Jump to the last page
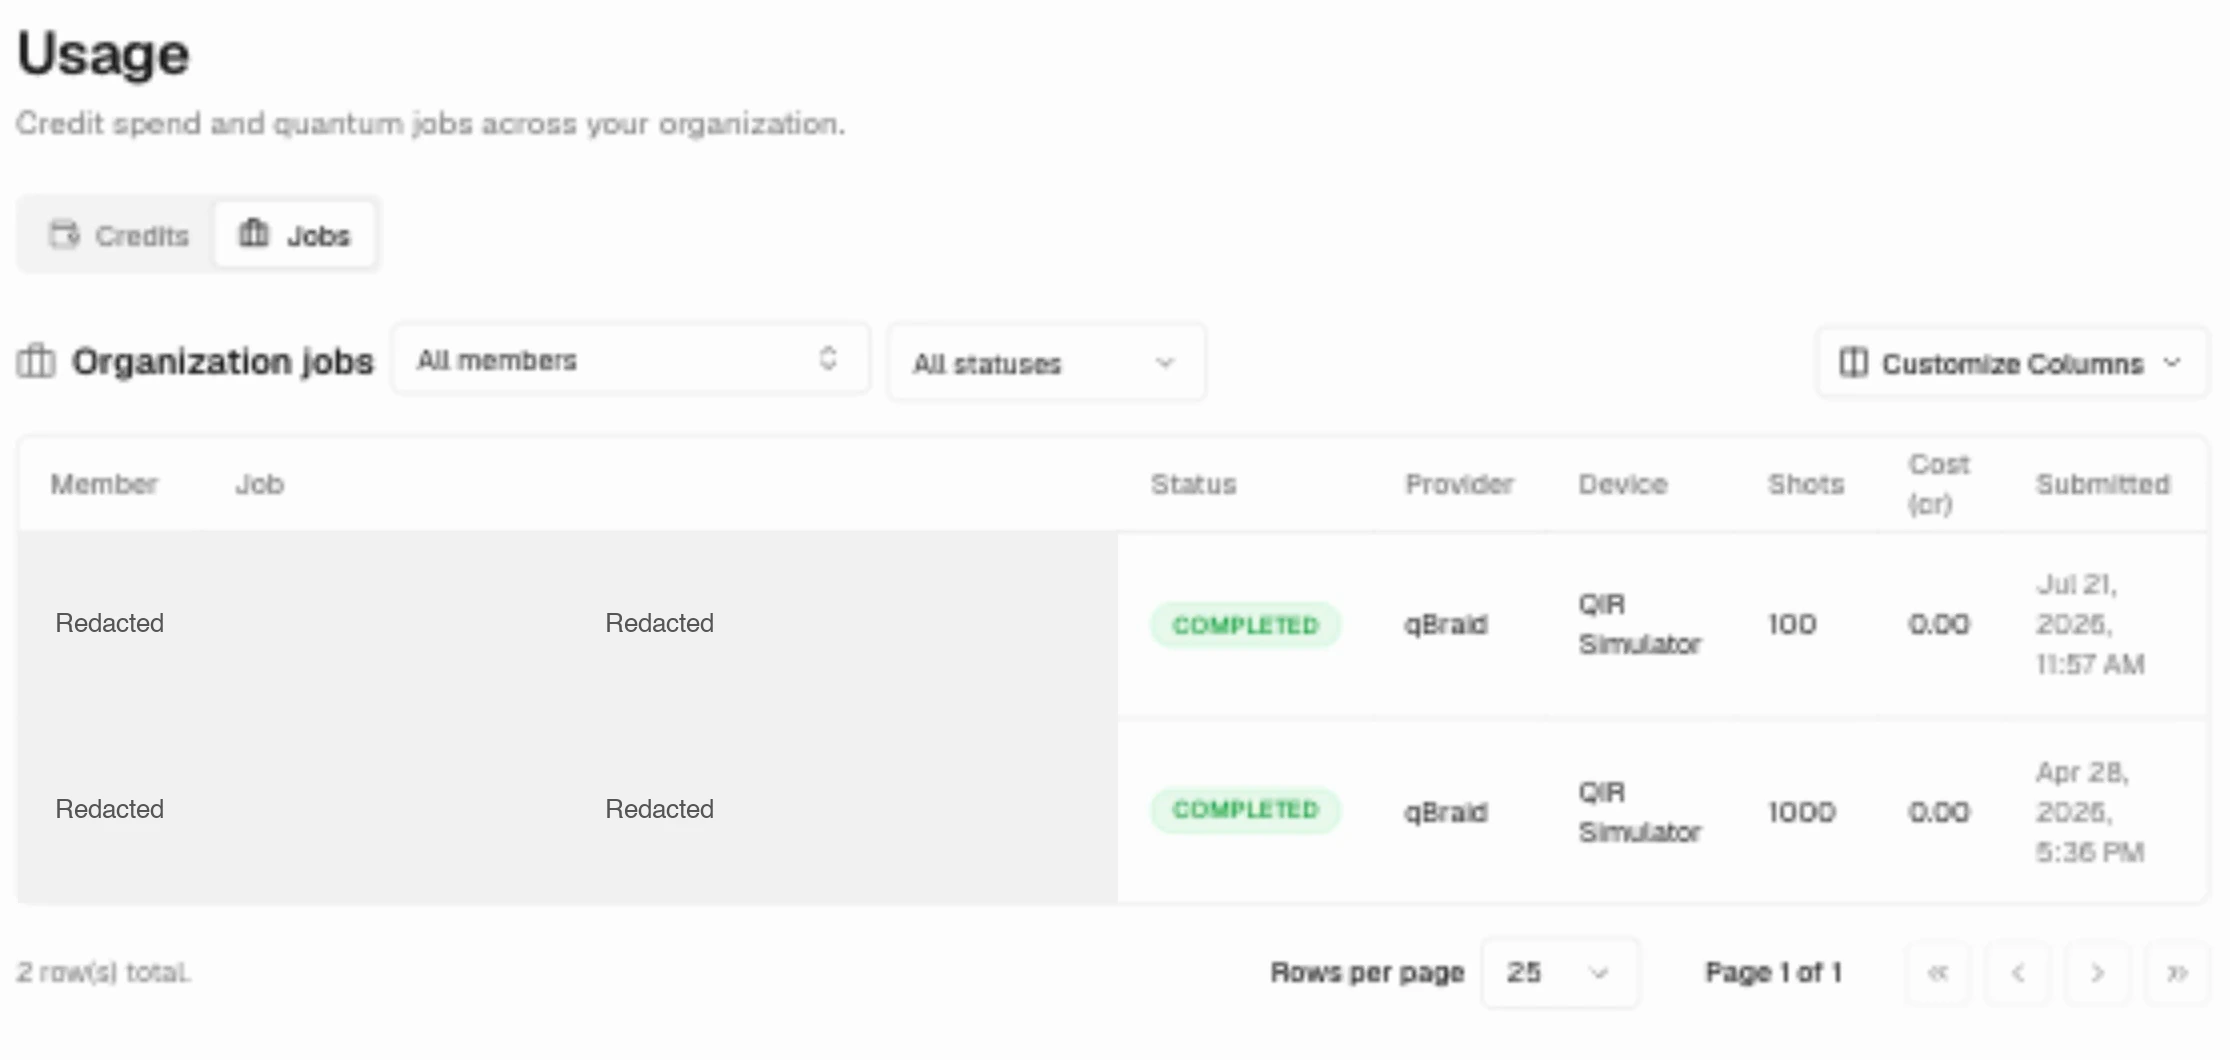Screen dimensions: 2230x1060 click(x=2177, y=972)
